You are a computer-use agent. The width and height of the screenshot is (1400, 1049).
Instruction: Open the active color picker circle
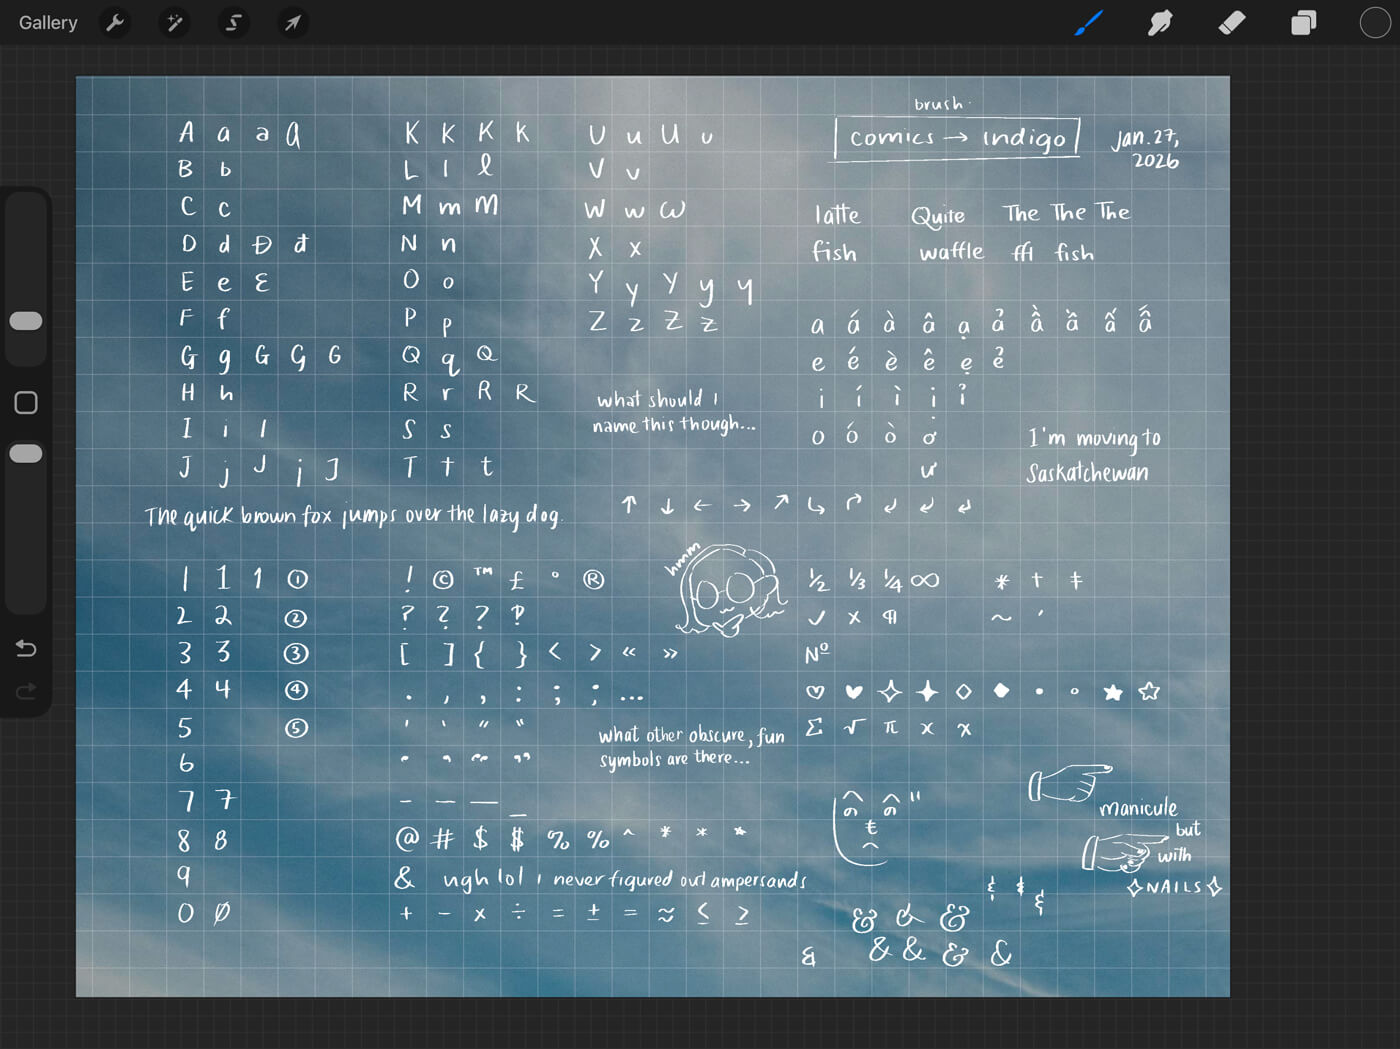click(1374, 22)
